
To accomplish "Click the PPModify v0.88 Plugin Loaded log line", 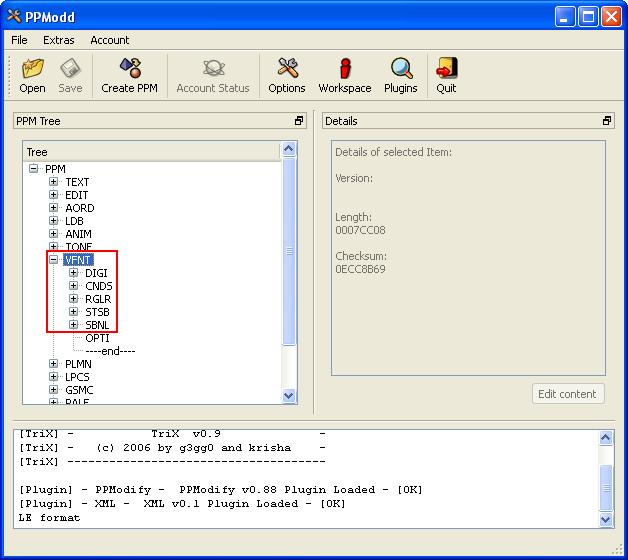I will pos(221,489).
